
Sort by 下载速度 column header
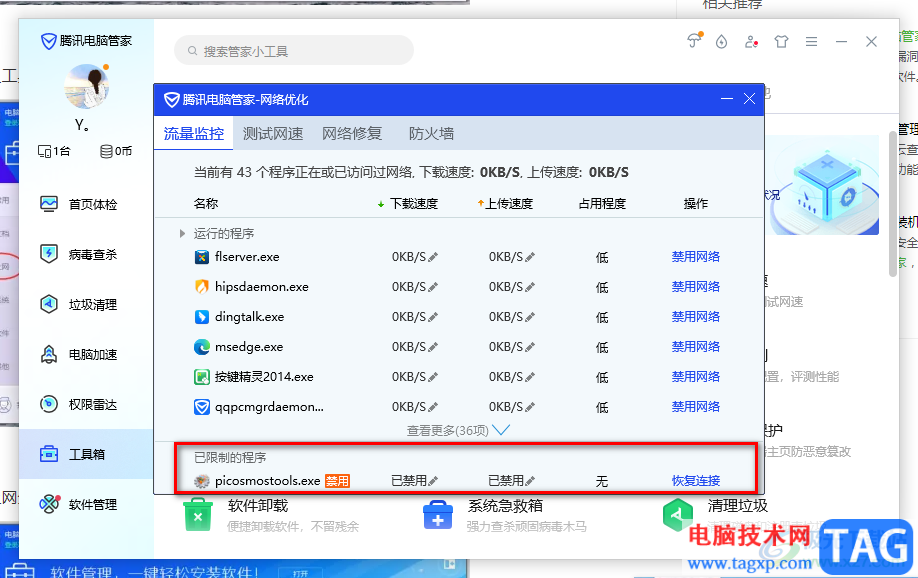(x=408, y=203)
